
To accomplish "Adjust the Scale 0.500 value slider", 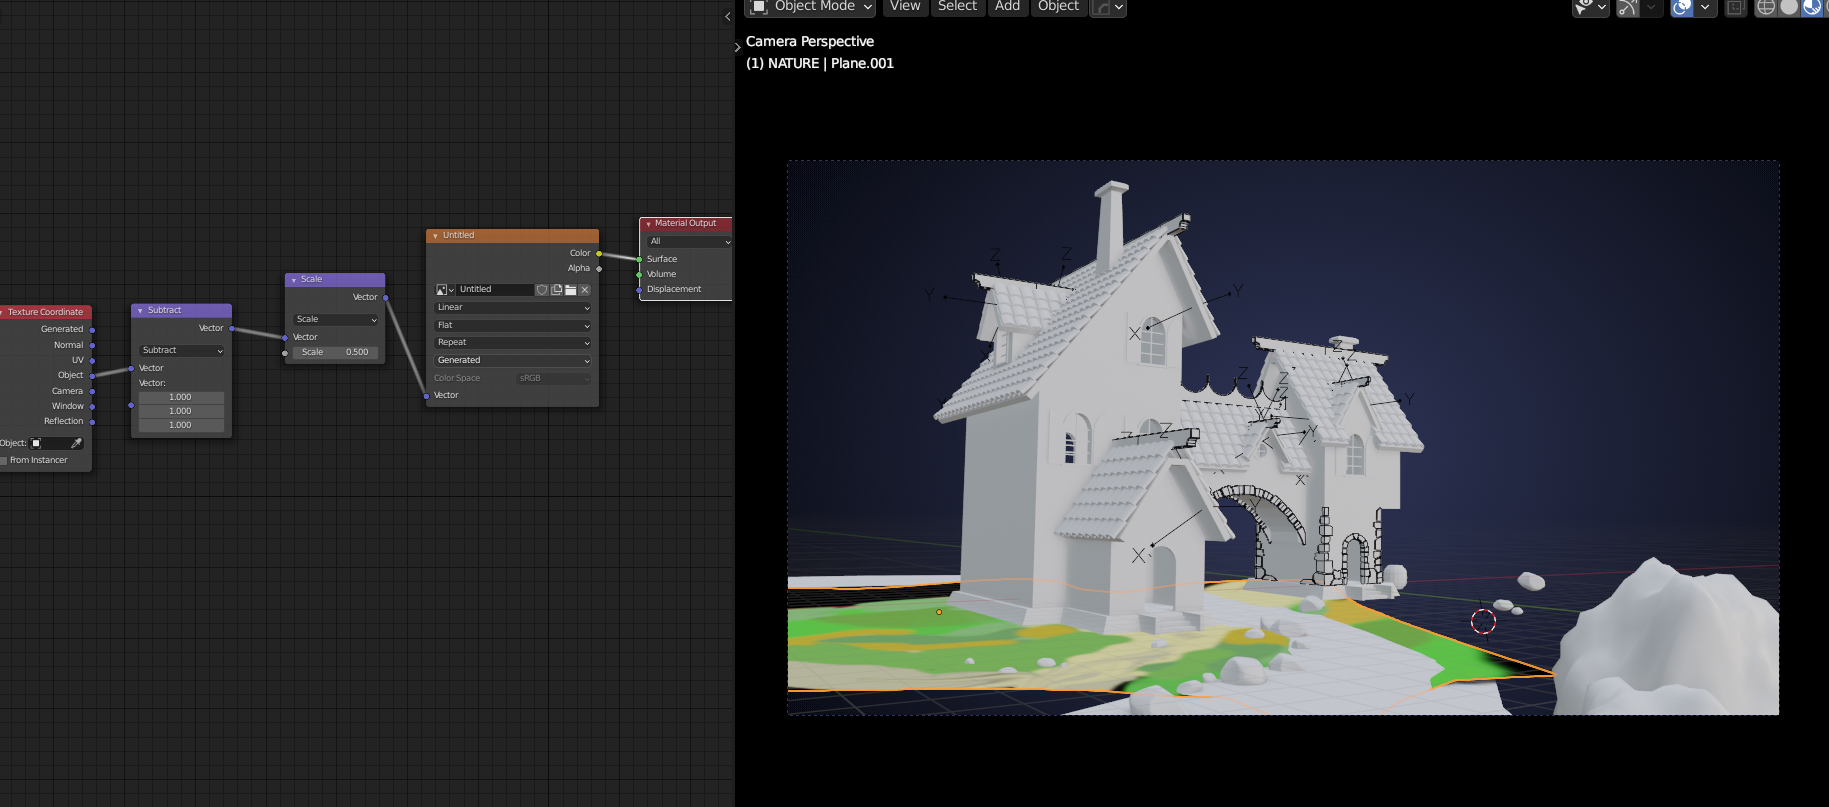I will (335, 352).
